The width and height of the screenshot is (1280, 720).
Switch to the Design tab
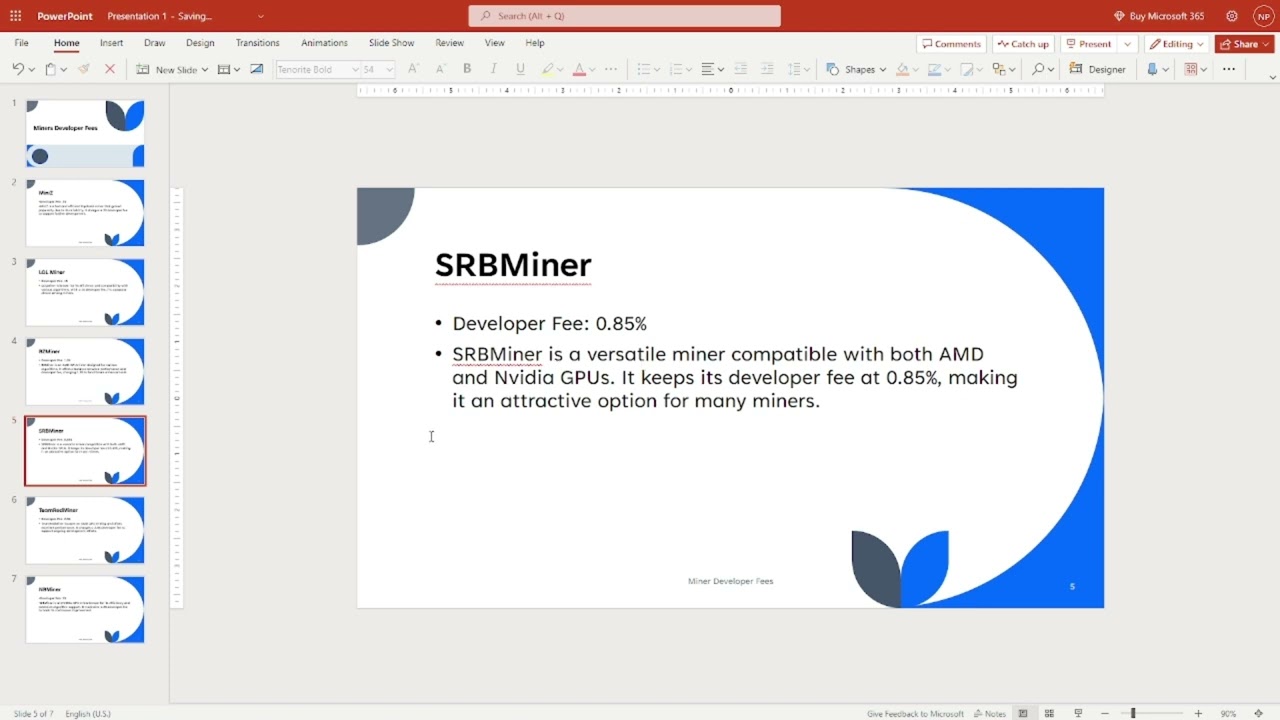[x=200, y=43]
